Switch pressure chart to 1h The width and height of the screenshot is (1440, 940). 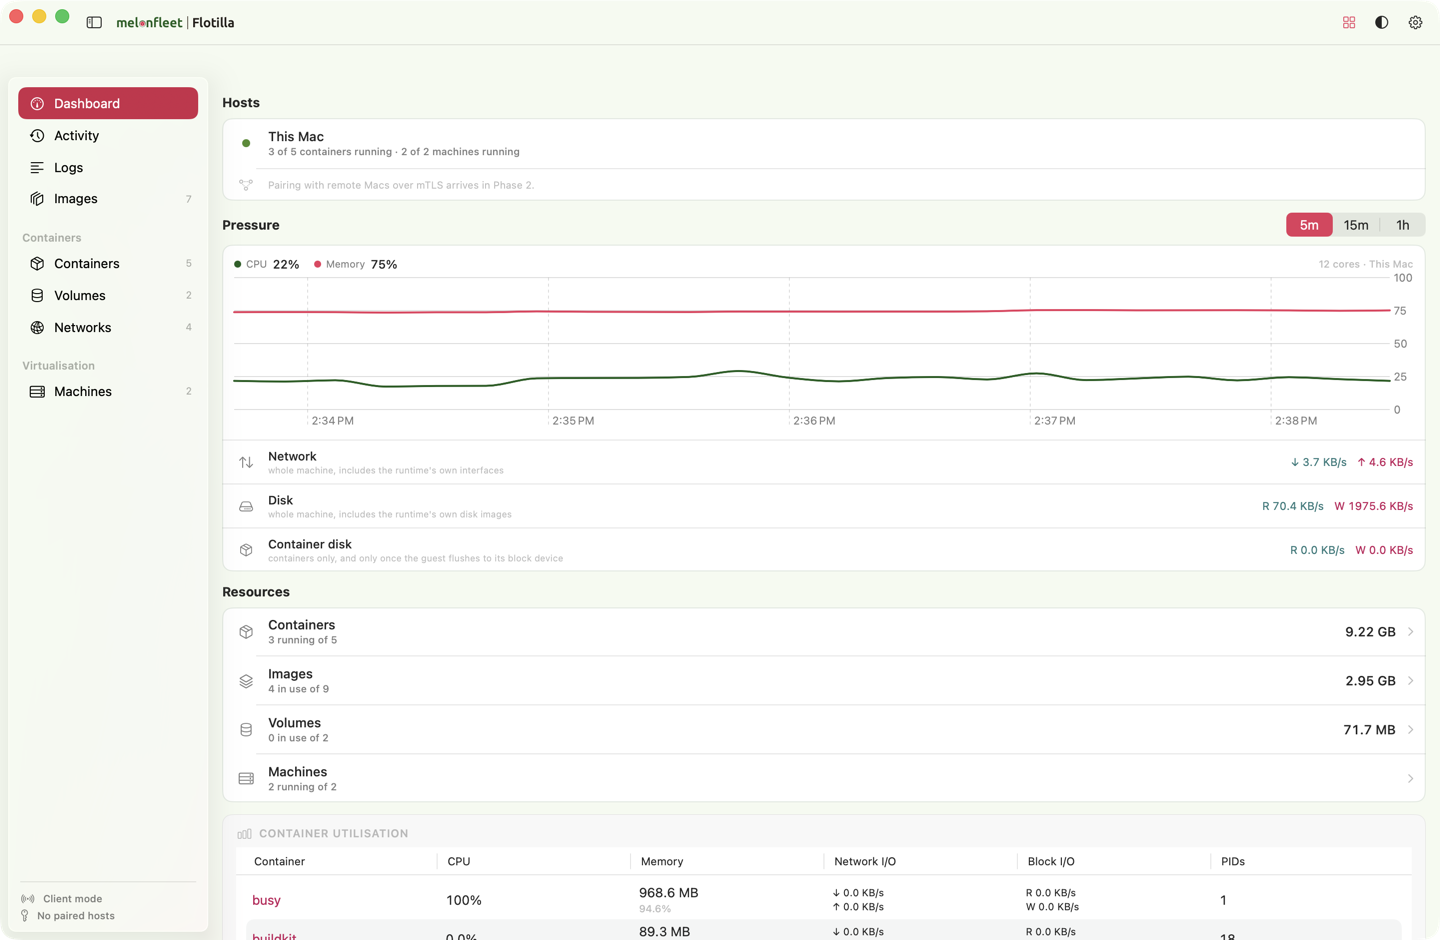coord(1402,225)
